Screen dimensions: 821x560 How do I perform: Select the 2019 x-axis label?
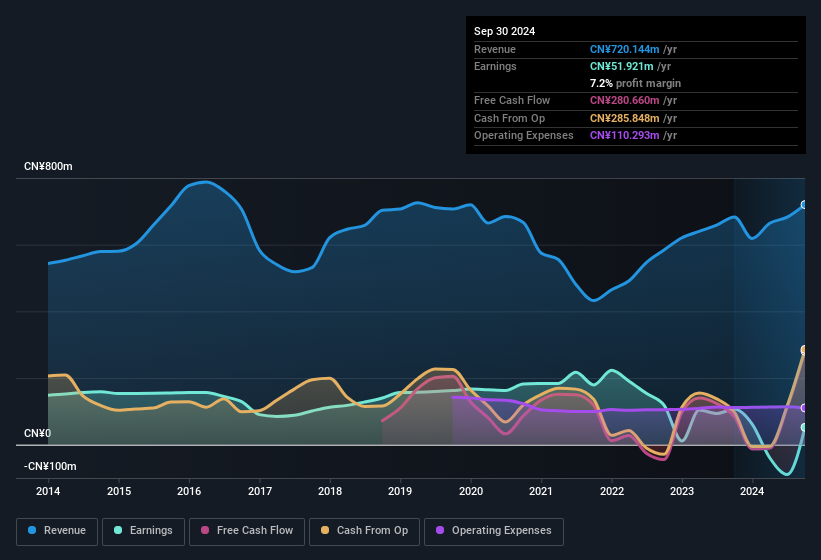400,491
